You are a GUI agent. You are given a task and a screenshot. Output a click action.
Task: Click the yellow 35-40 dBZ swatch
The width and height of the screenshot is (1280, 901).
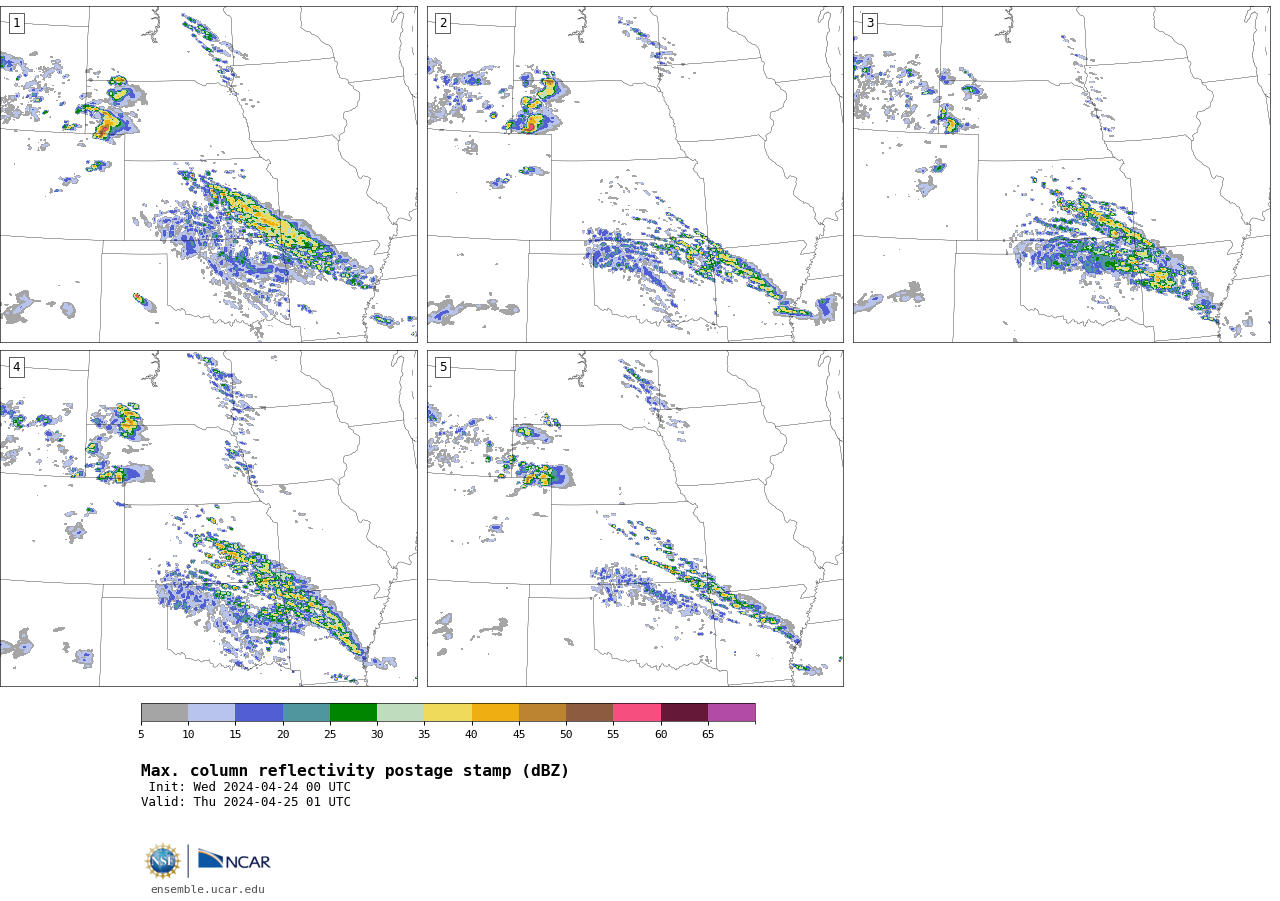pyautogui.click(x=448, y=713)
